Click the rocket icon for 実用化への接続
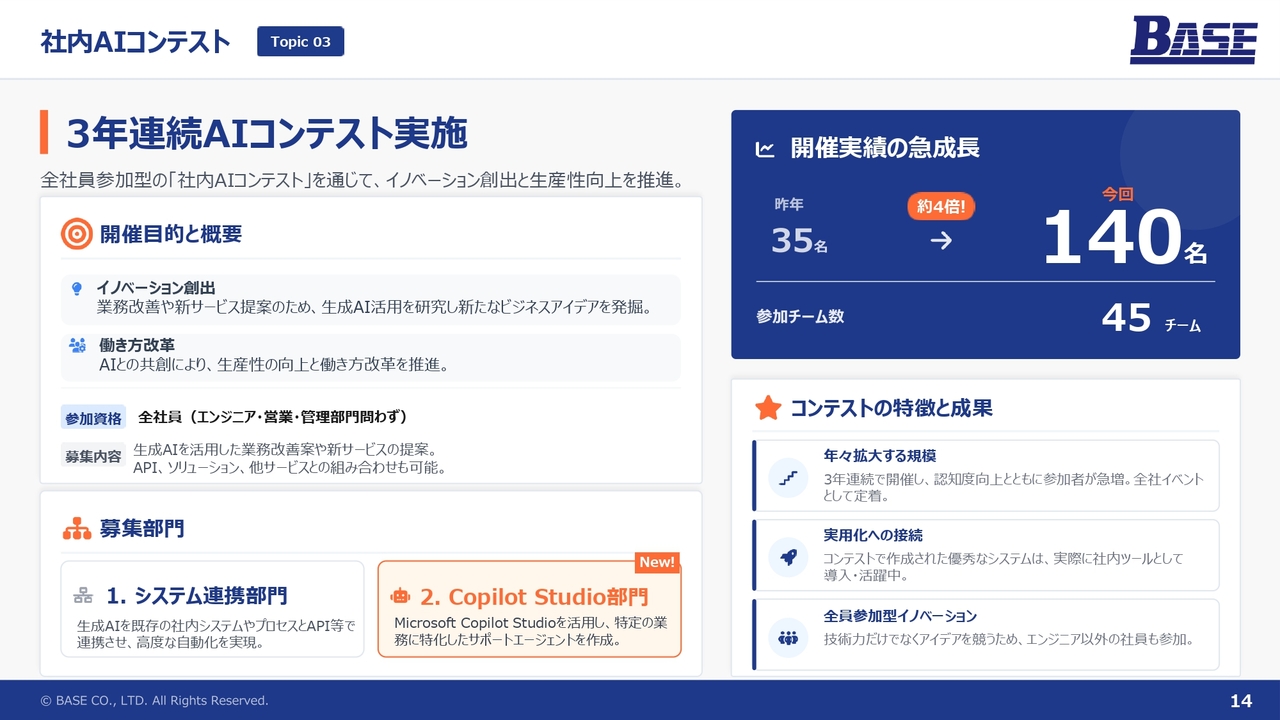Screen dimensions: 1280x720 pos(788,557)
